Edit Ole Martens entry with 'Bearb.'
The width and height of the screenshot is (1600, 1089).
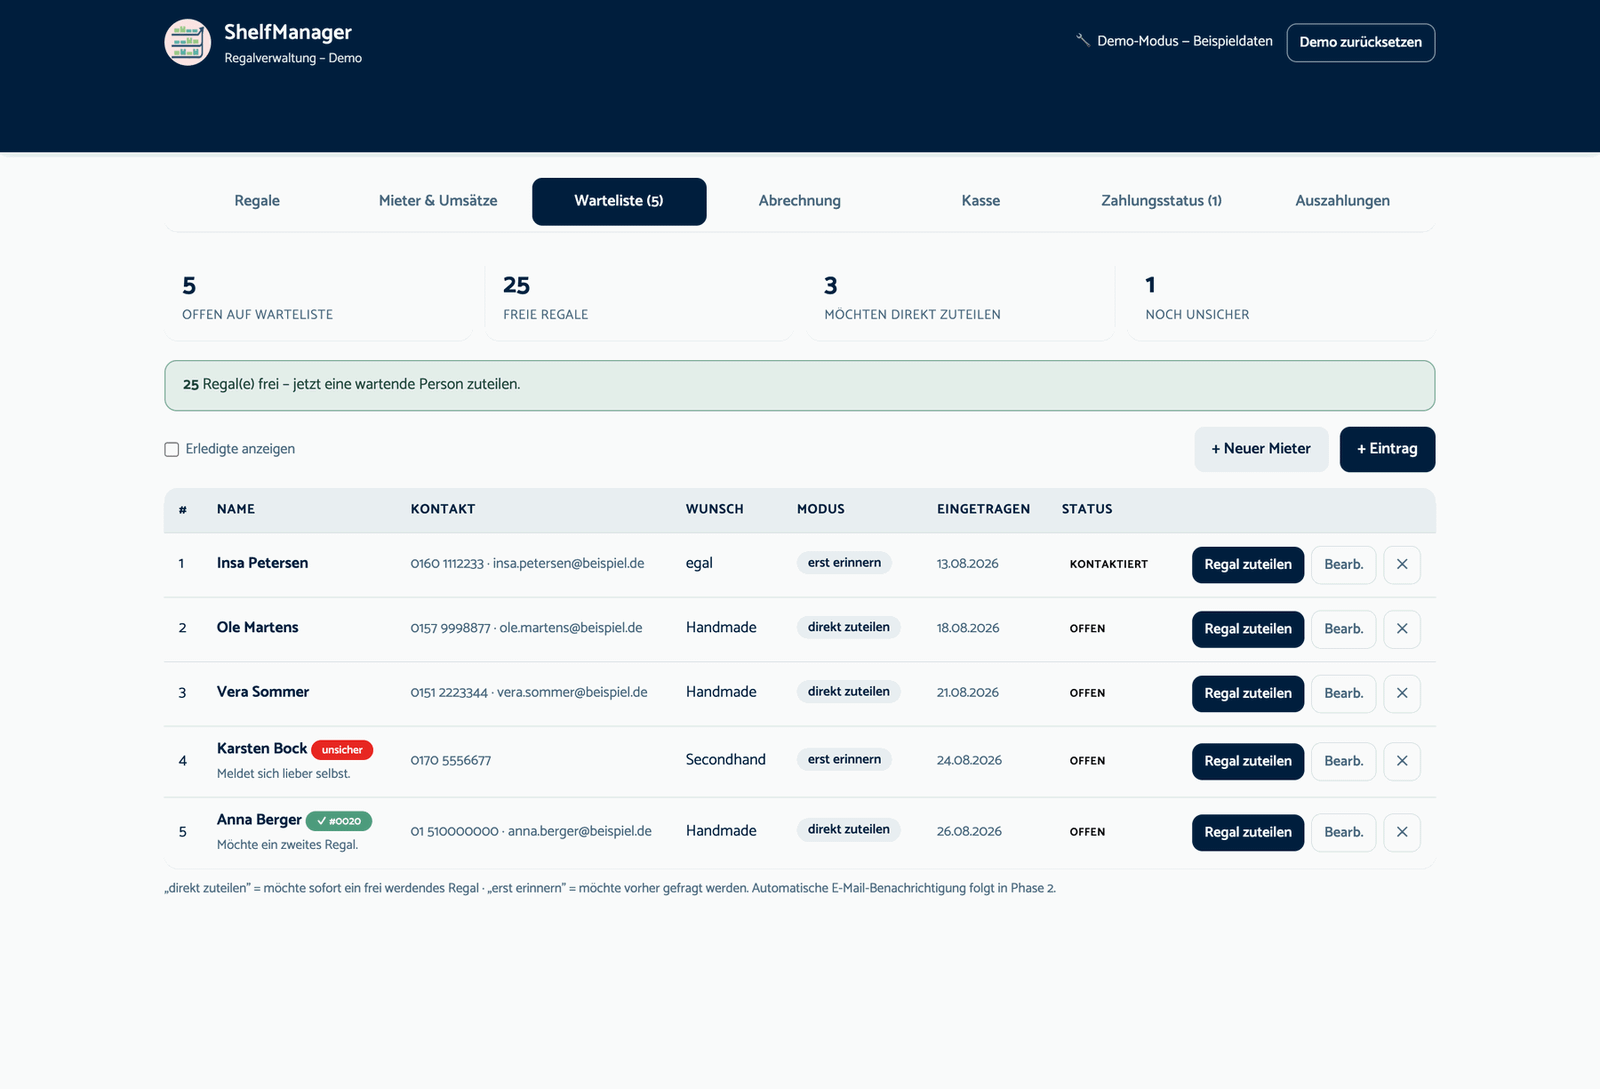point(1344,629)
